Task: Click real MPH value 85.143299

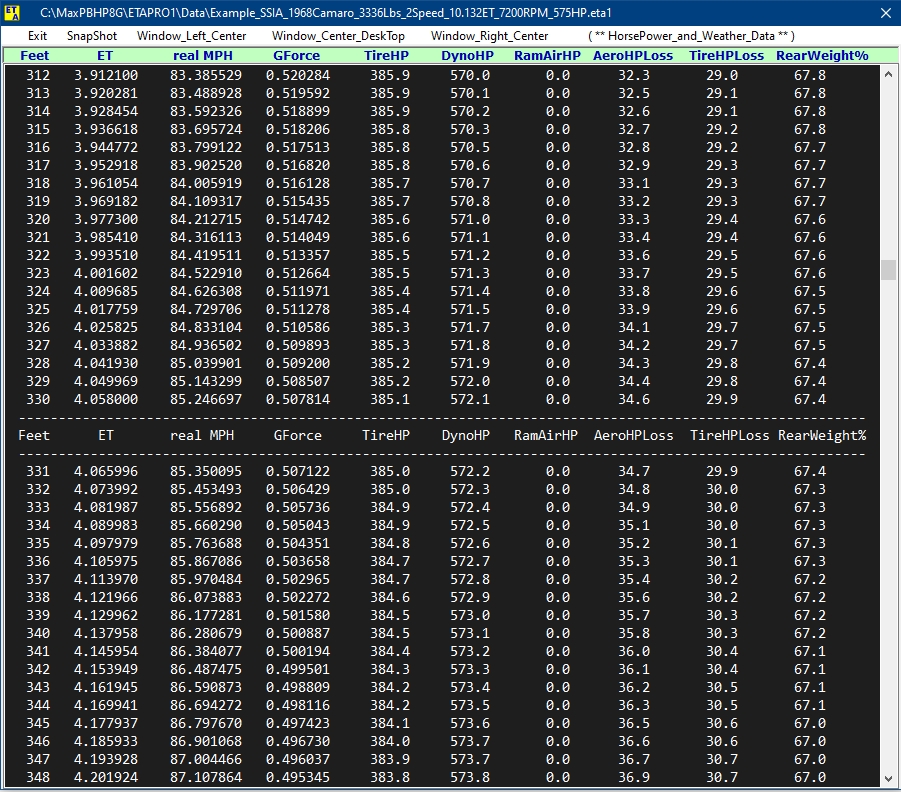Action: (x=206, y=381)
